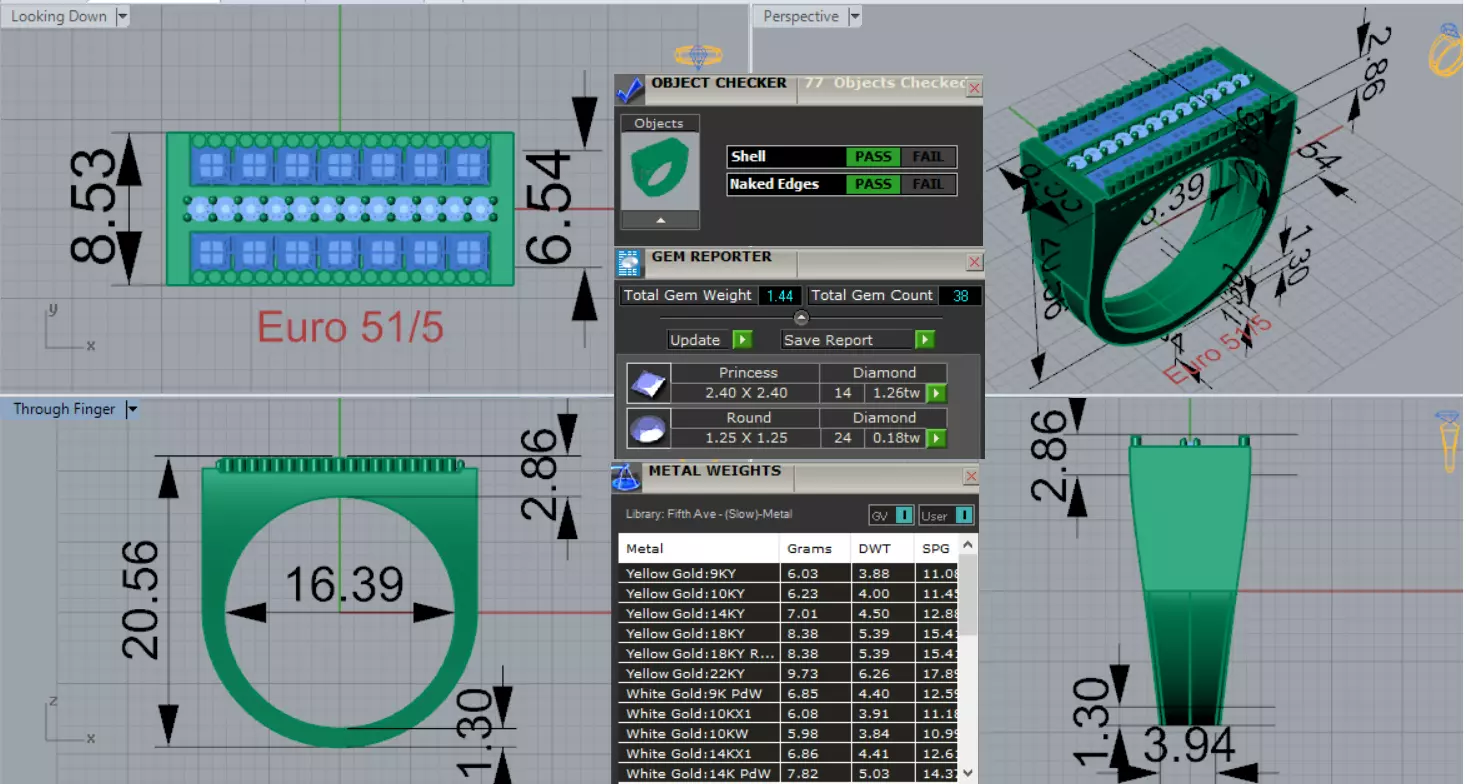Image resolution: width=1466 pixels, height=784 pixels.
Task: Open the Perspective viewport dropdown arrow
Action: (854, 16)
